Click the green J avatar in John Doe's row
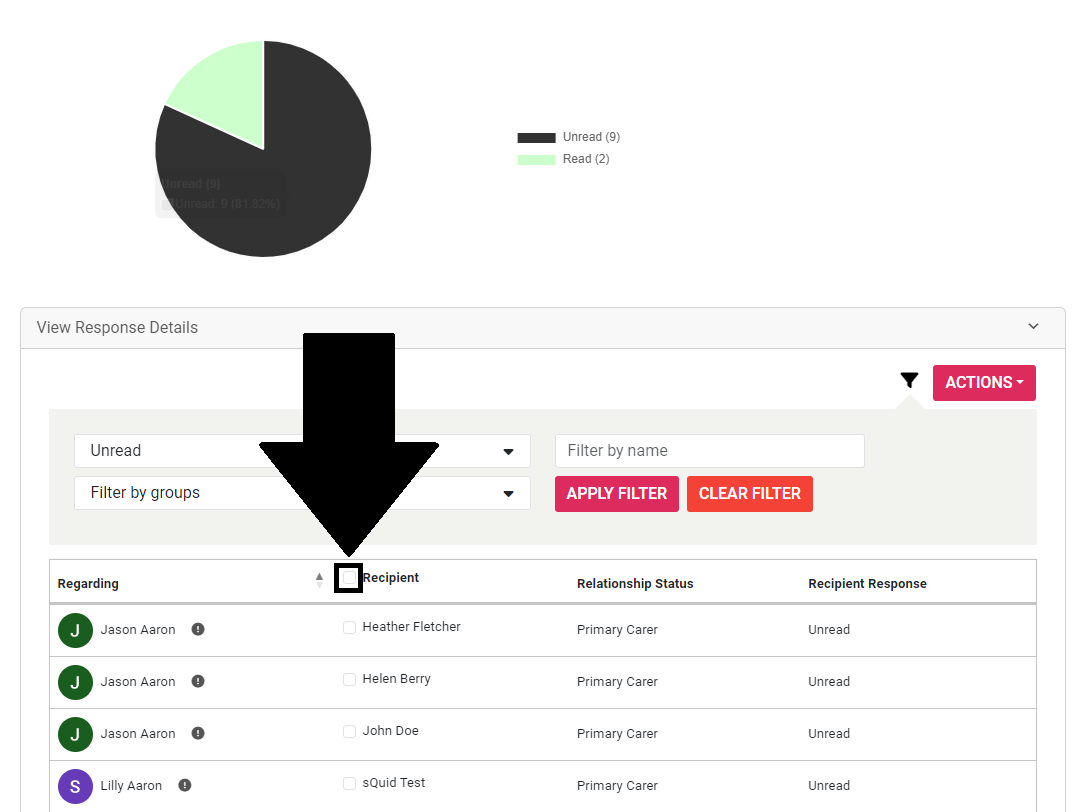 coord(75,734)
